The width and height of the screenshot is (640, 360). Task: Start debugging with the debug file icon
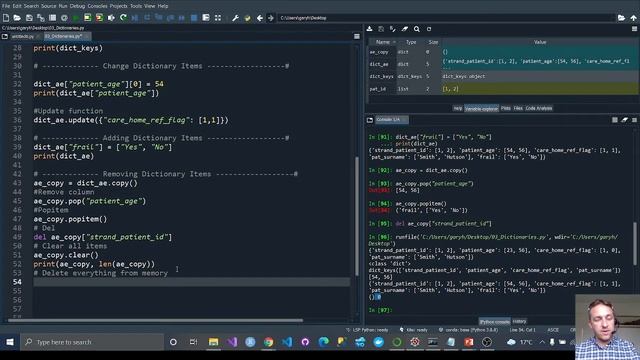pos(135,18)
